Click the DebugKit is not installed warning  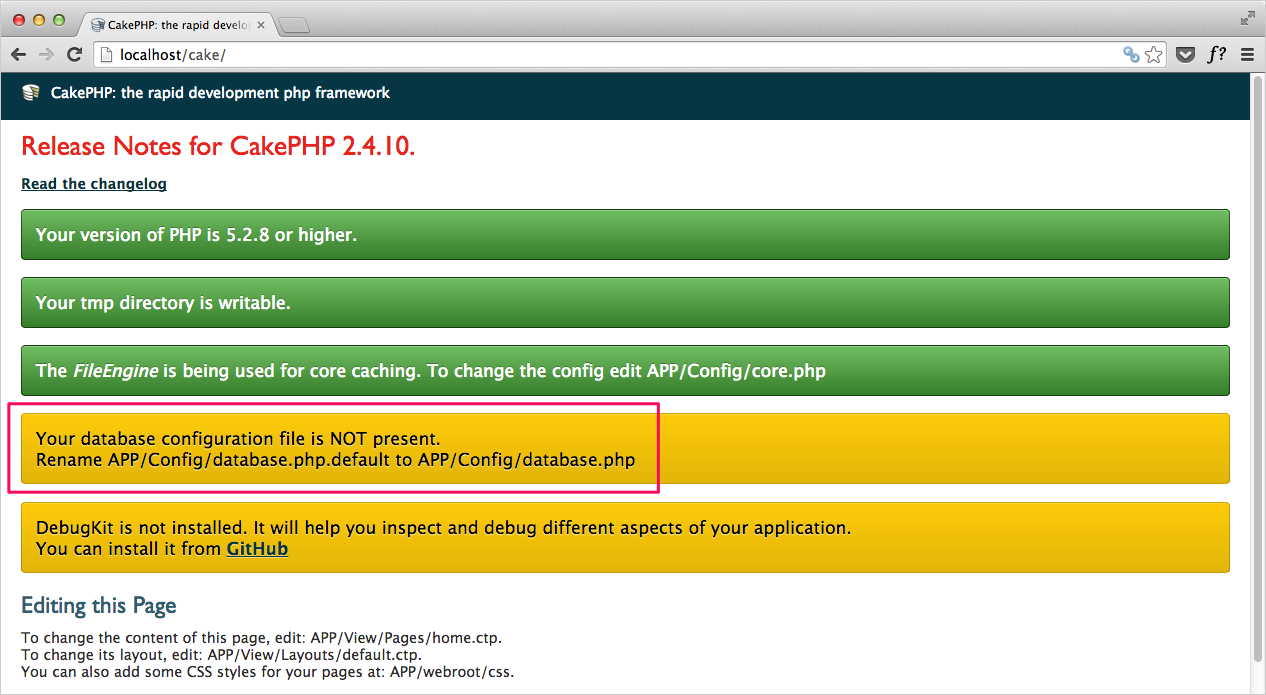tap(625, 538)
